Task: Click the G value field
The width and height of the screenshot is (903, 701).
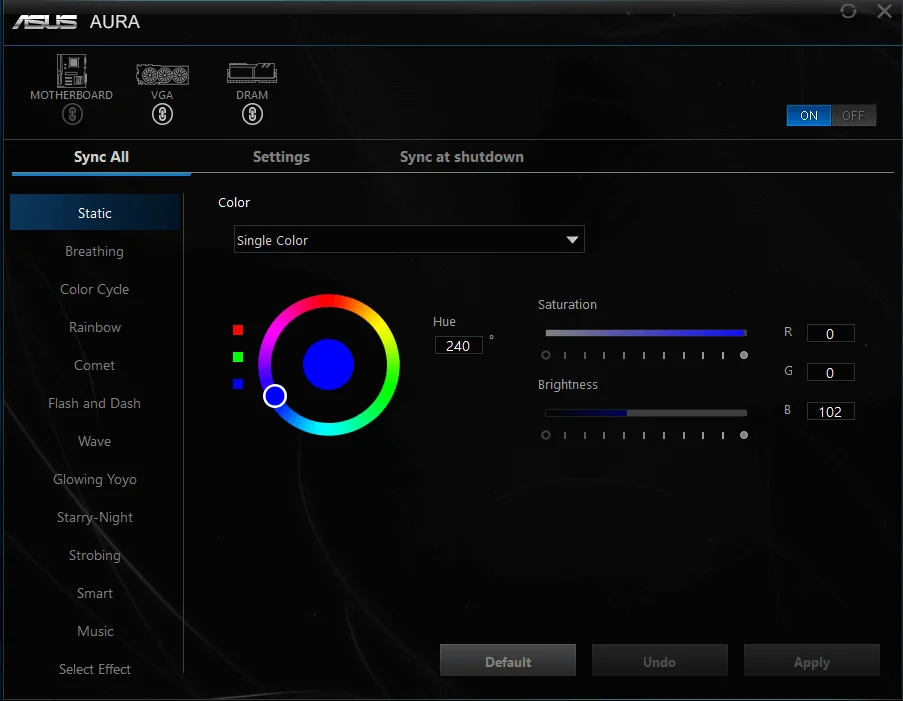Action: tap(830, 373)
